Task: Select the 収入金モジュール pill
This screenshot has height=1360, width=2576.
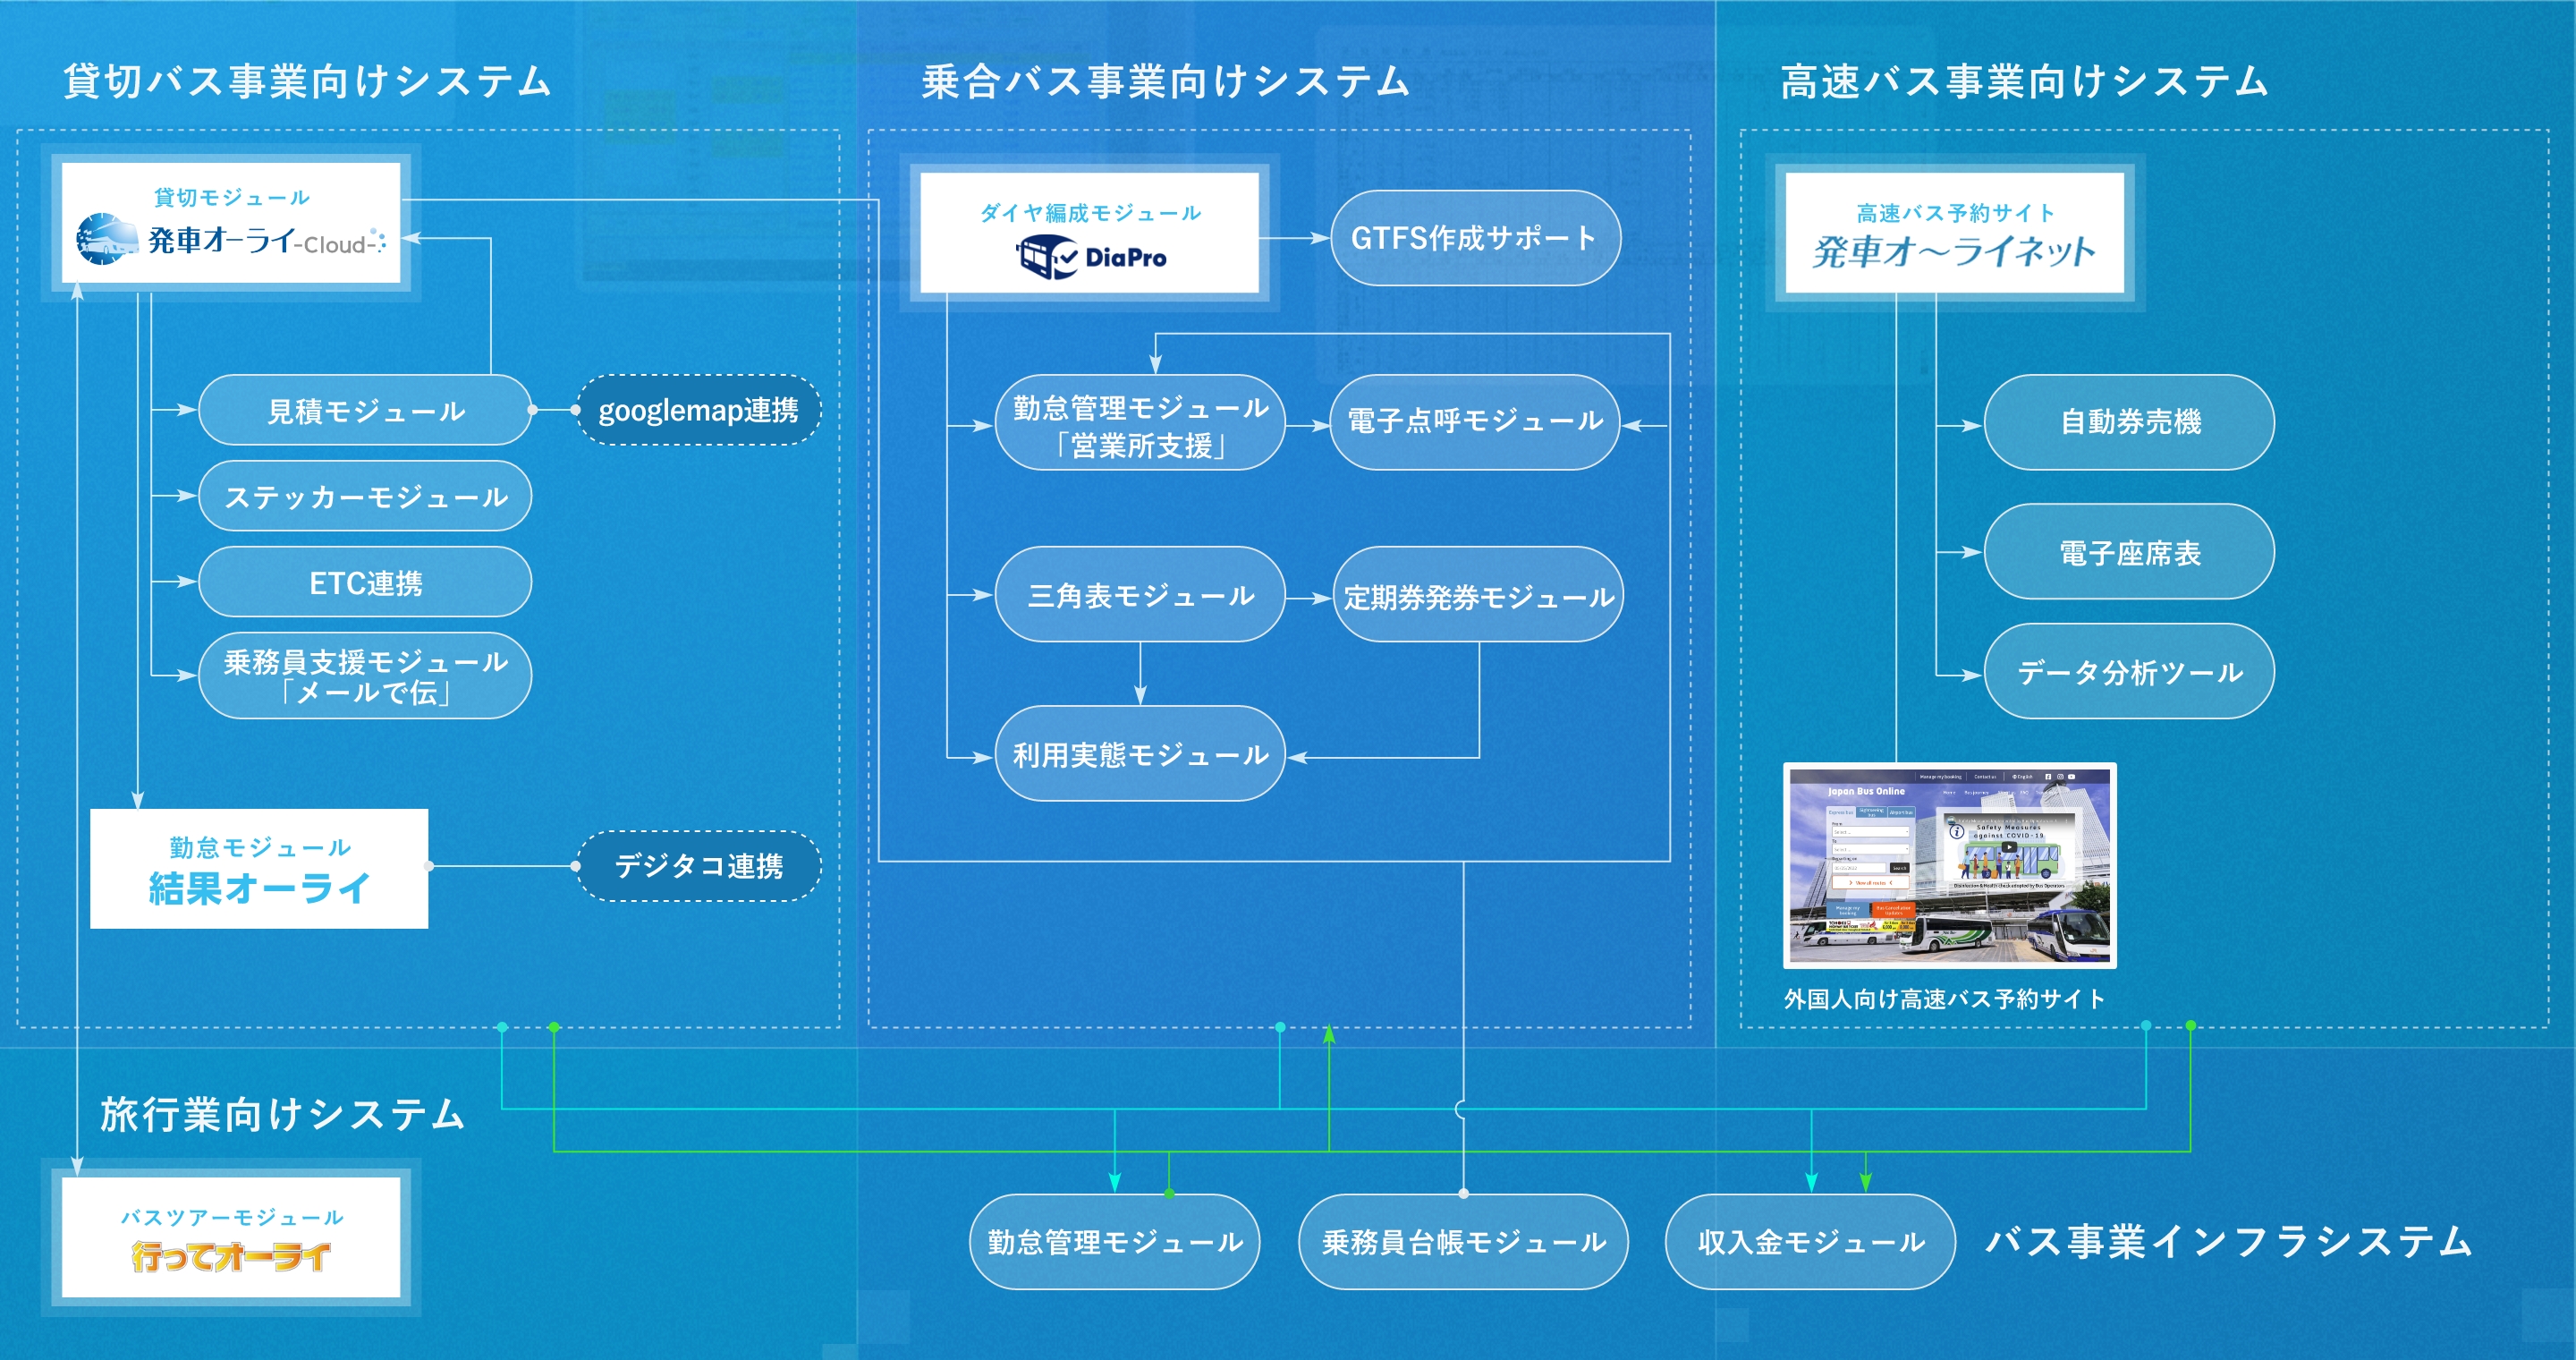Action: [1810, 1242]
